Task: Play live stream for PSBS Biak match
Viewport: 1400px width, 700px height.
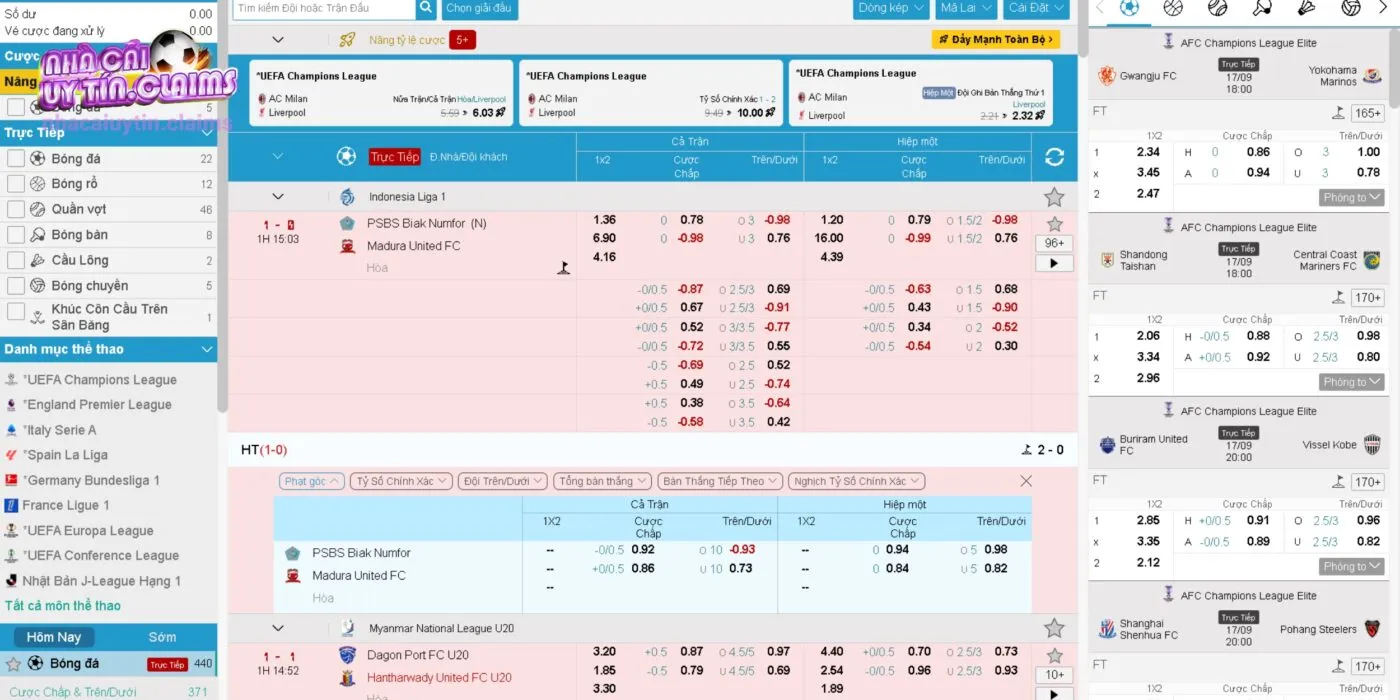Action: pyautogui.click(x=1054, y=264)
